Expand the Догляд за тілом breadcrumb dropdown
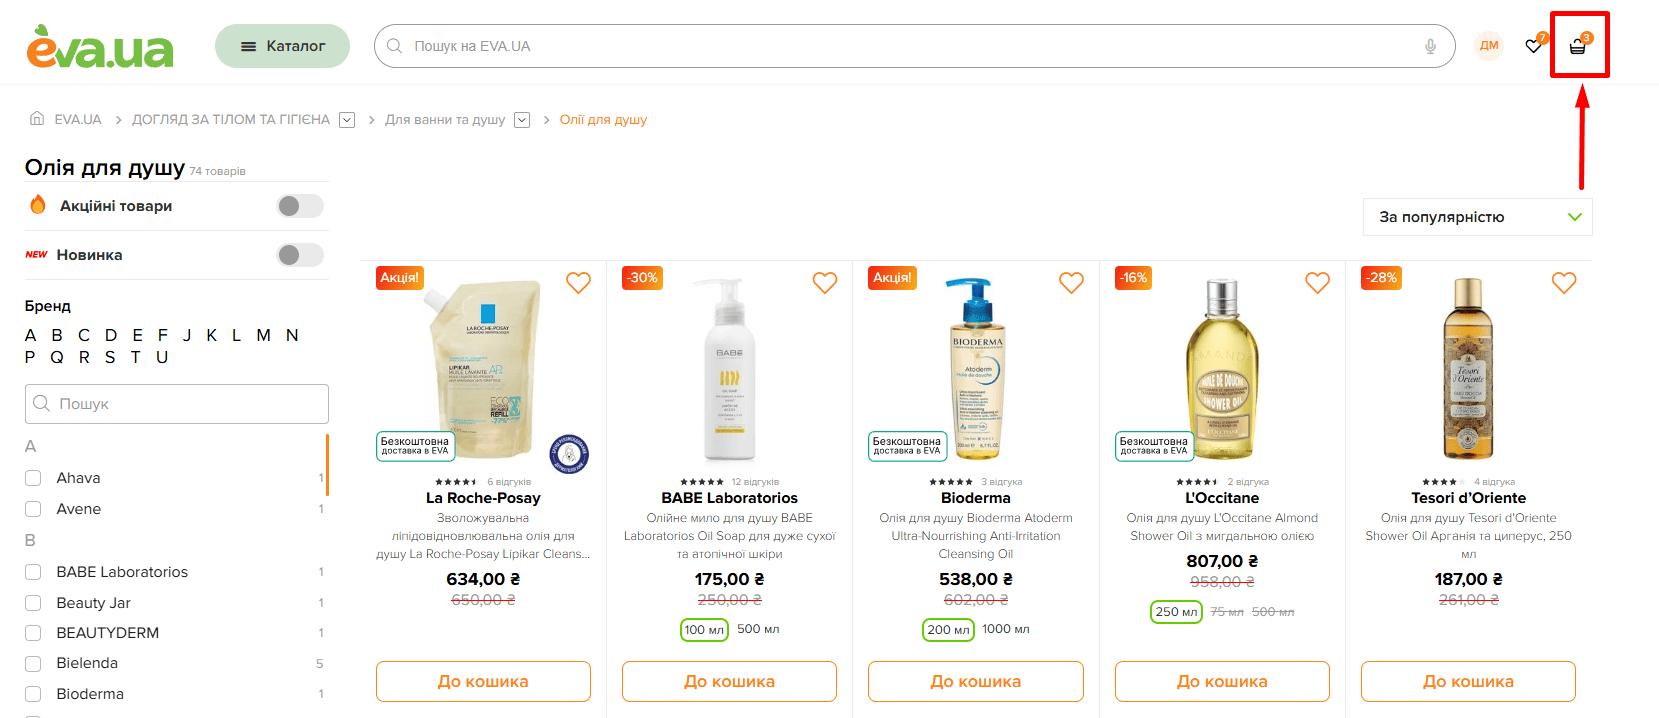The width and height of the screenshot is (1659, 718). point(347,120)
